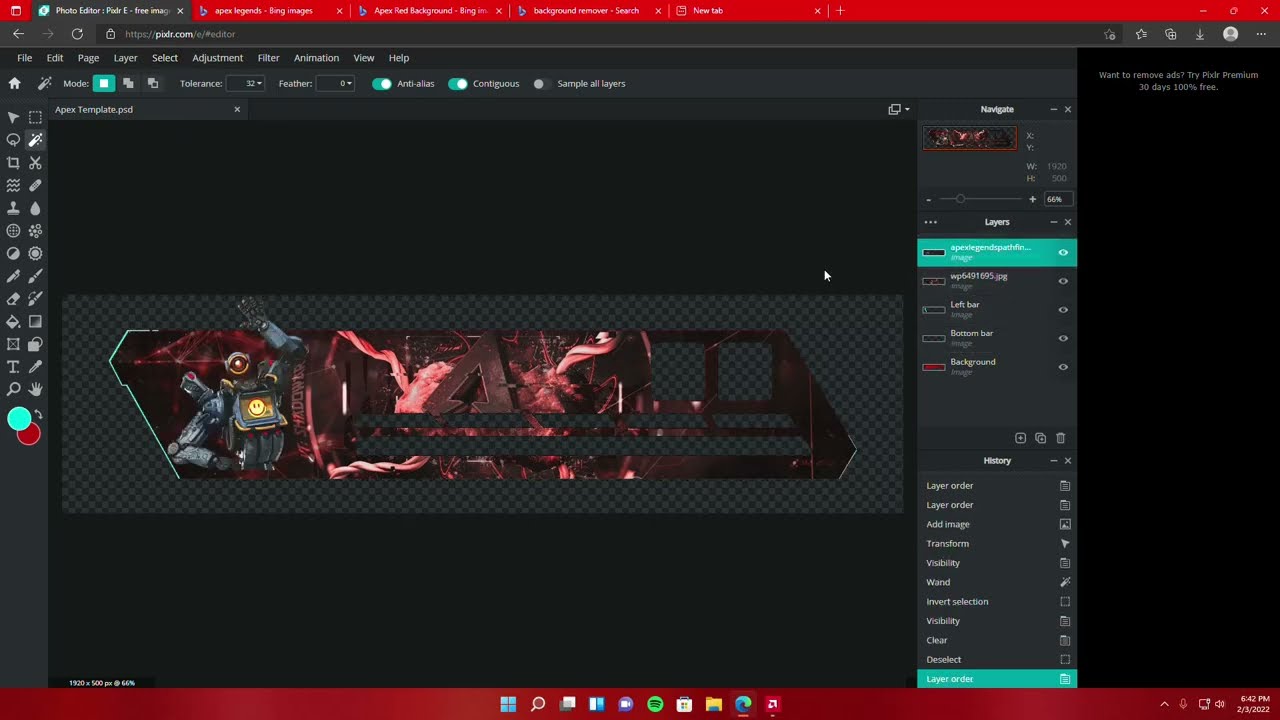Click the Home icon in options bar
Screen dimensions: 1280x720
click(x=14, y=84)
